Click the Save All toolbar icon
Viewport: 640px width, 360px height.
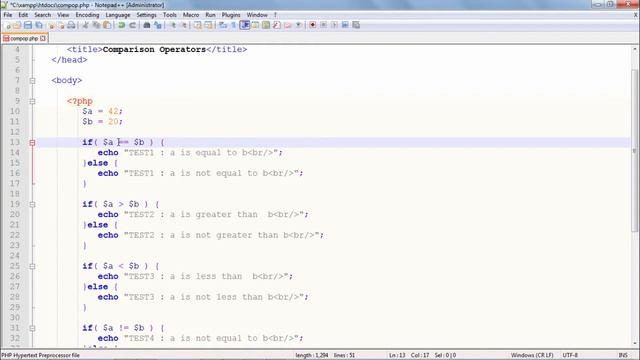(x=39, y=25)
